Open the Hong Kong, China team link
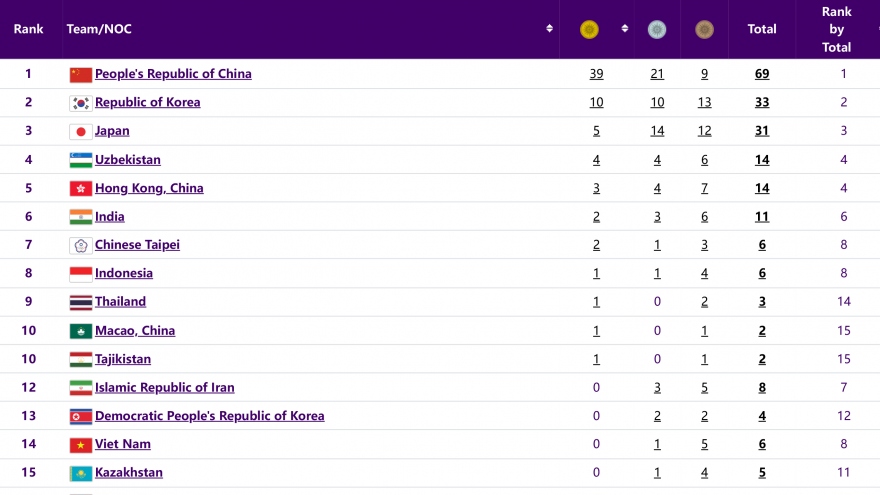880x495 pixels. point(149,188)
